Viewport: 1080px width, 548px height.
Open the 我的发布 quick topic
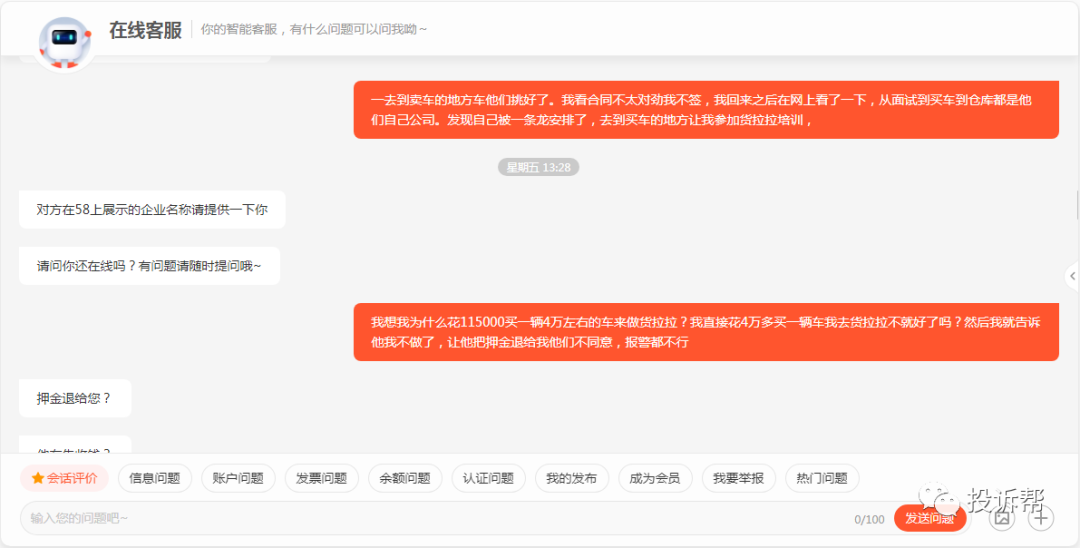(x=572, y=478)
